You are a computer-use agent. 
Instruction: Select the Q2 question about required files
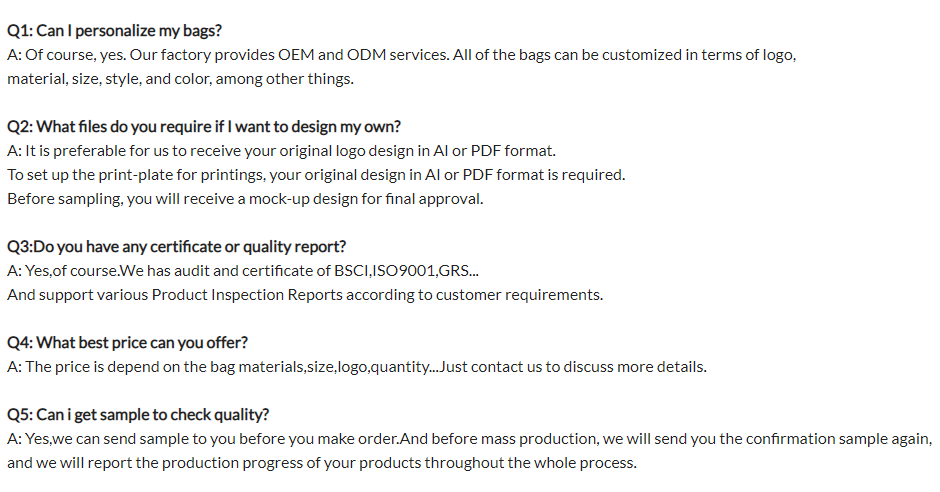pyautogui.click(x=204, y=127)
